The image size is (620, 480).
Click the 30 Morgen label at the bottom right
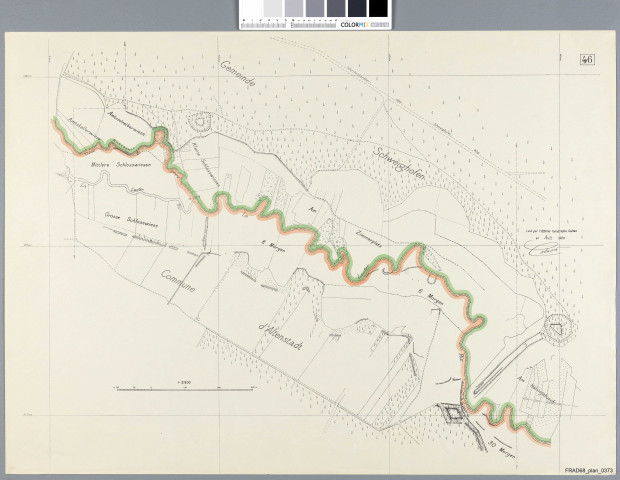(503, 440)
